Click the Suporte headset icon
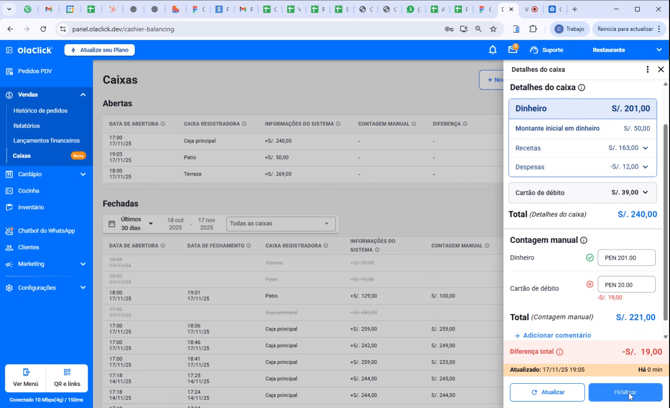 (x=534, y=50)
